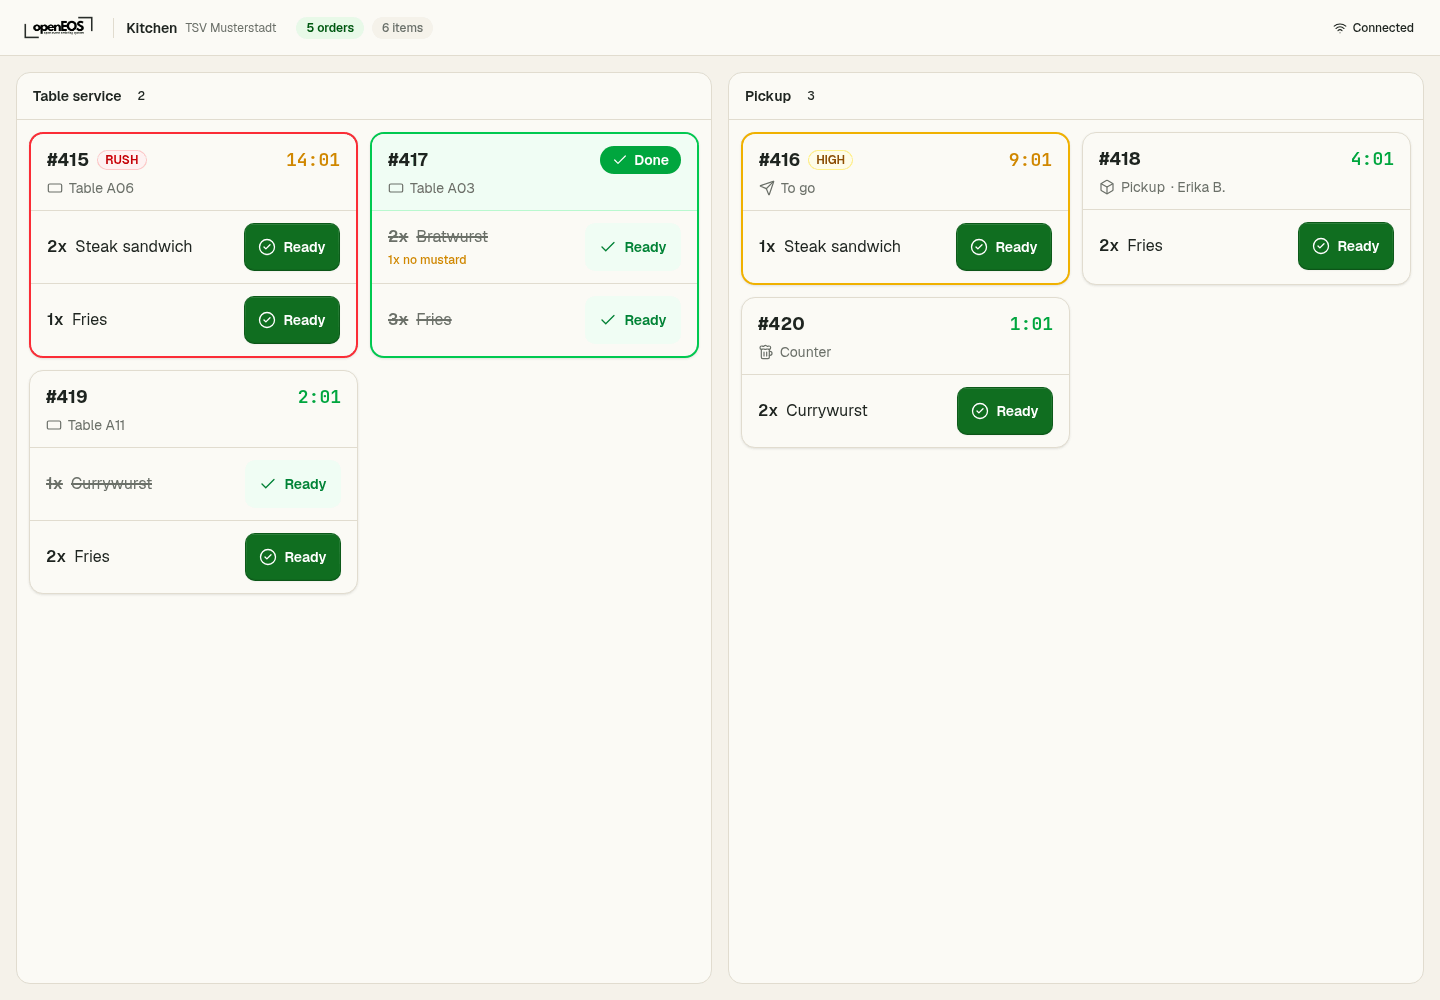
Task: Click the table icon beside Table A03
Action: click(396, 188)
